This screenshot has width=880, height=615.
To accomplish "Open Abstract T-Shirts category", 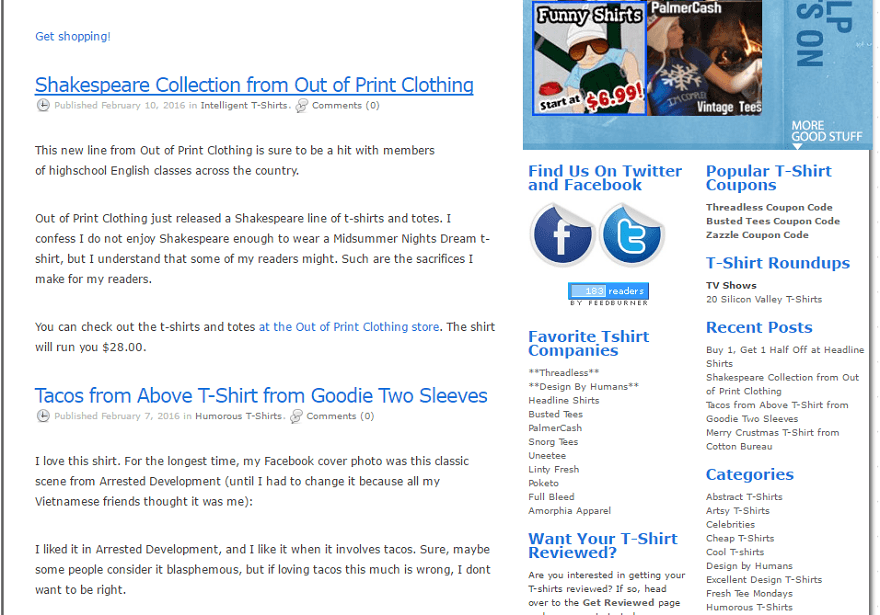I will [744, 497].
